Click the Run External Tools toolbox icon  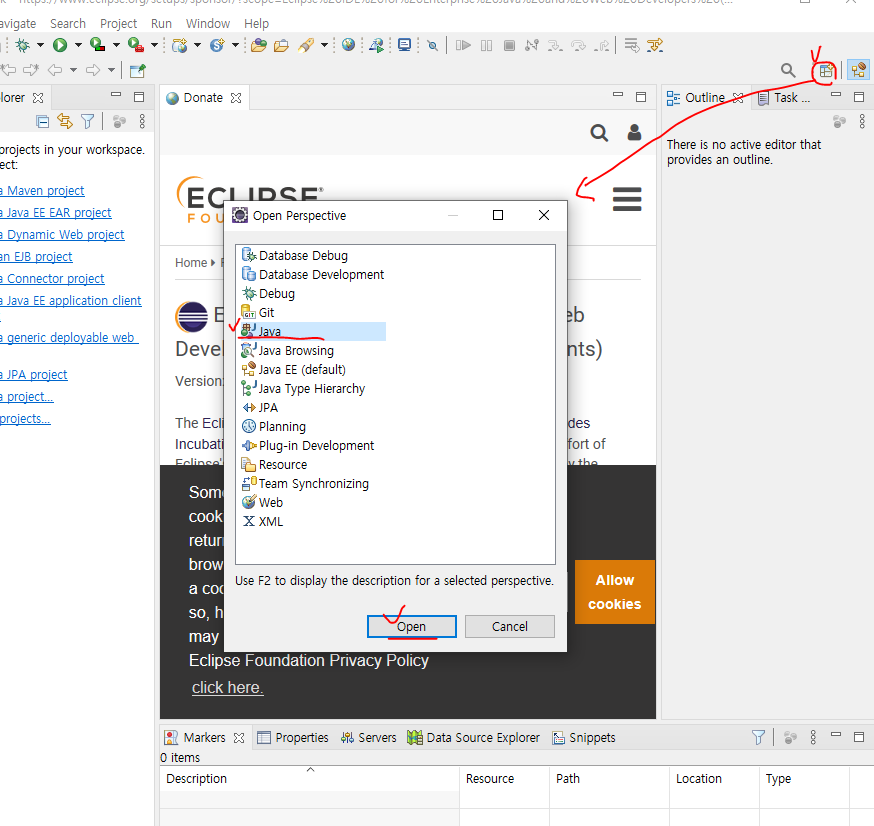tap(135, 45)
